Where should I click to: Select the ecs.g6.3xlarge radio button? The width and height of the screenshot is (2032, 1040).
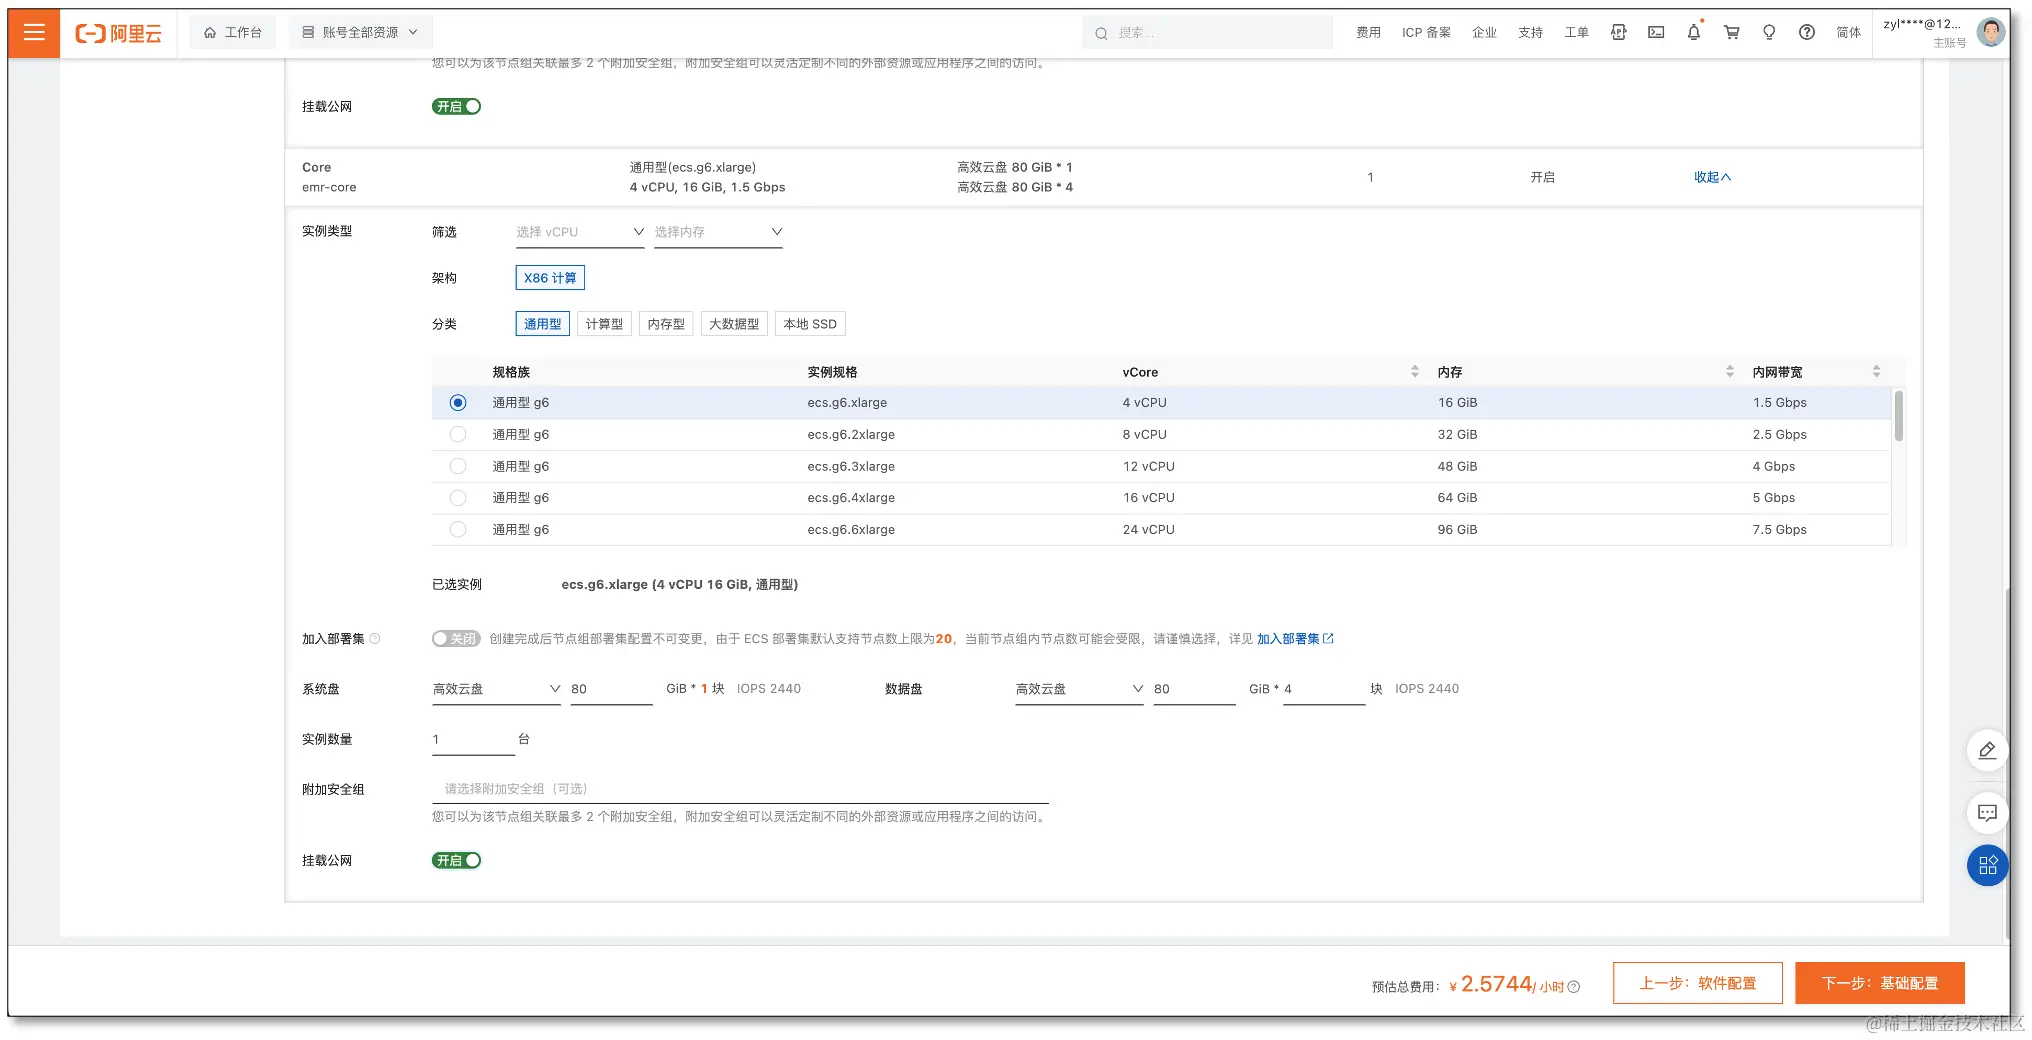tap(458, 466)
